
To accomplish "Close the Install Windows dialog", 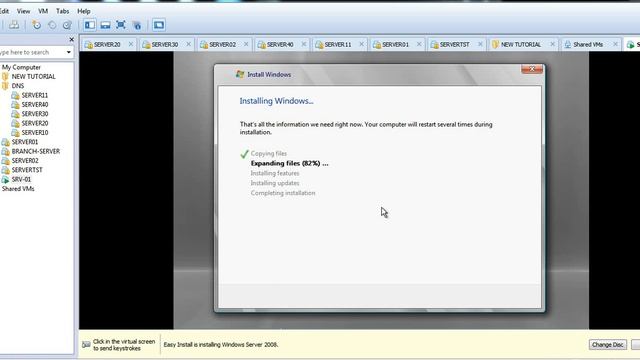I will point(532,69).
